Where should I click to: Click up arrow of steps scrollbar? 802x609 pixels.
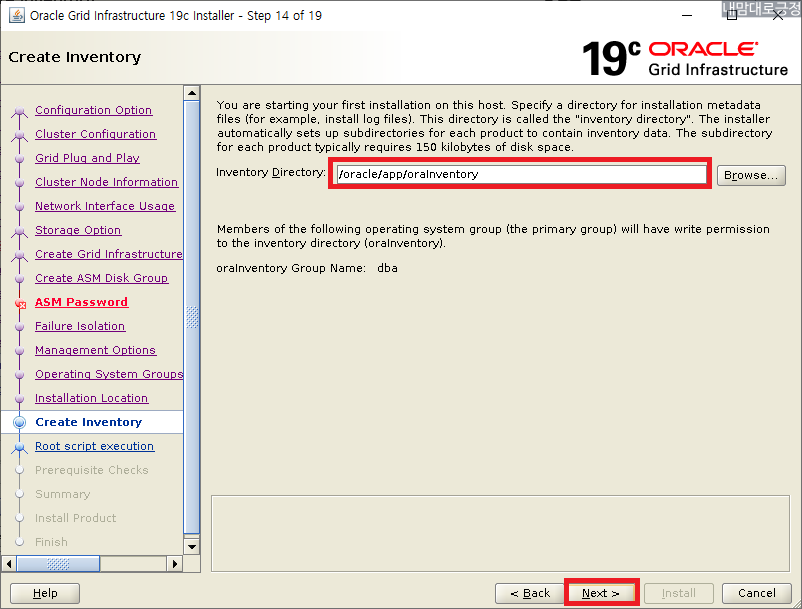point(192,93)
